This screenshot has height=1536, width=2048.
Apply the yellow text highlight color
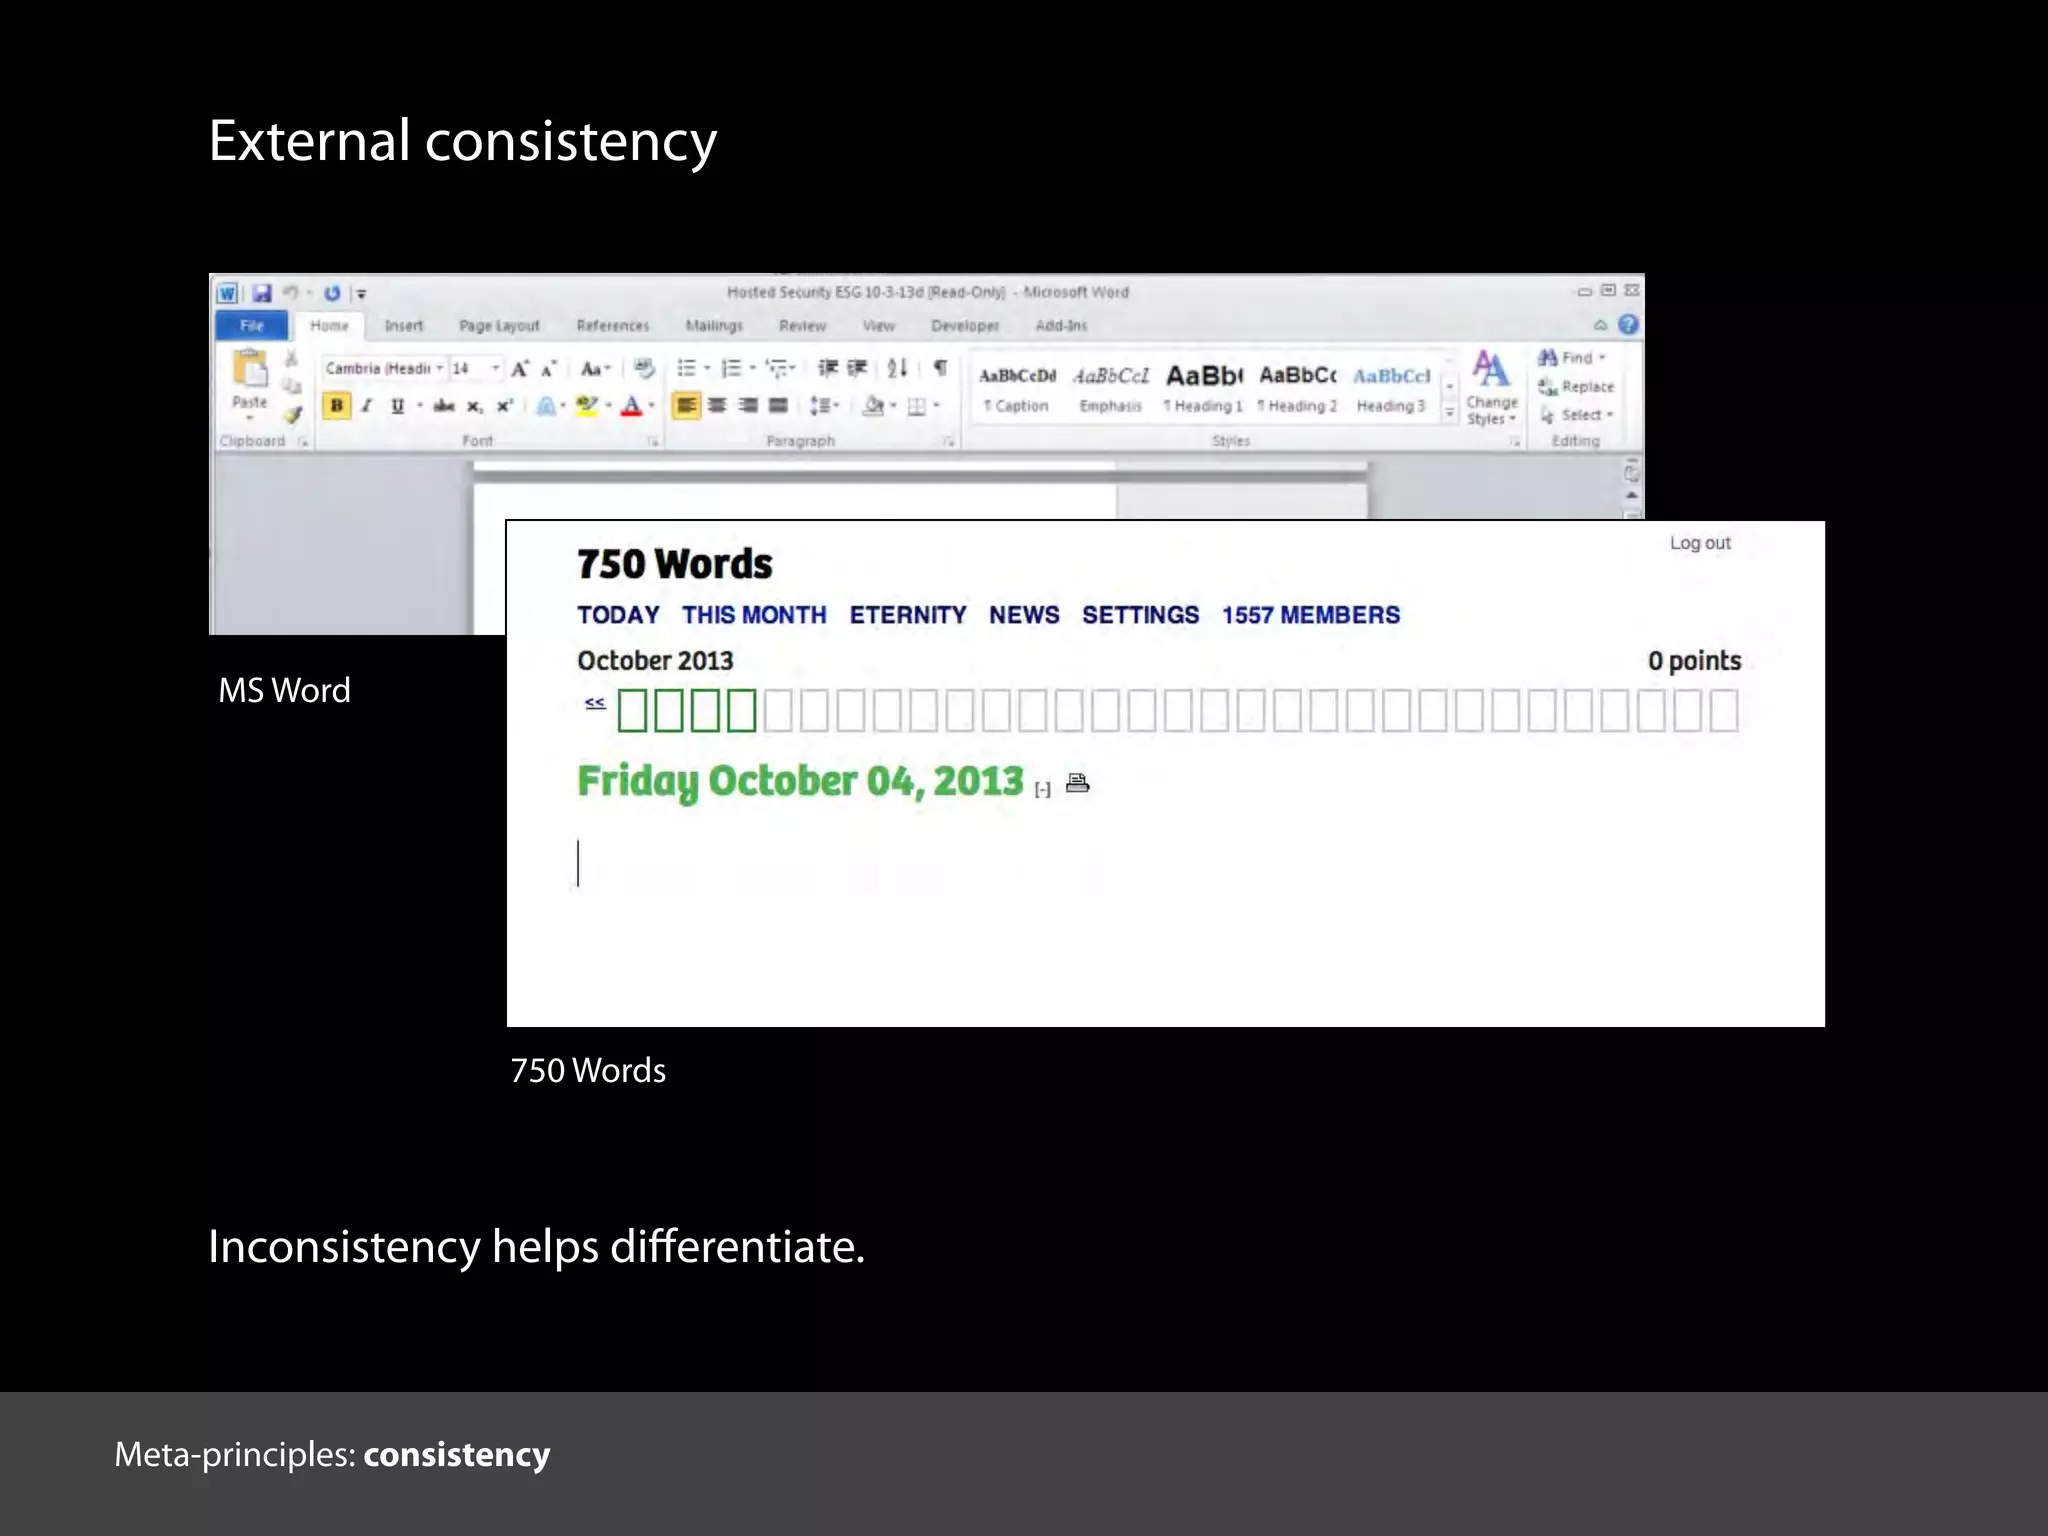586,406
